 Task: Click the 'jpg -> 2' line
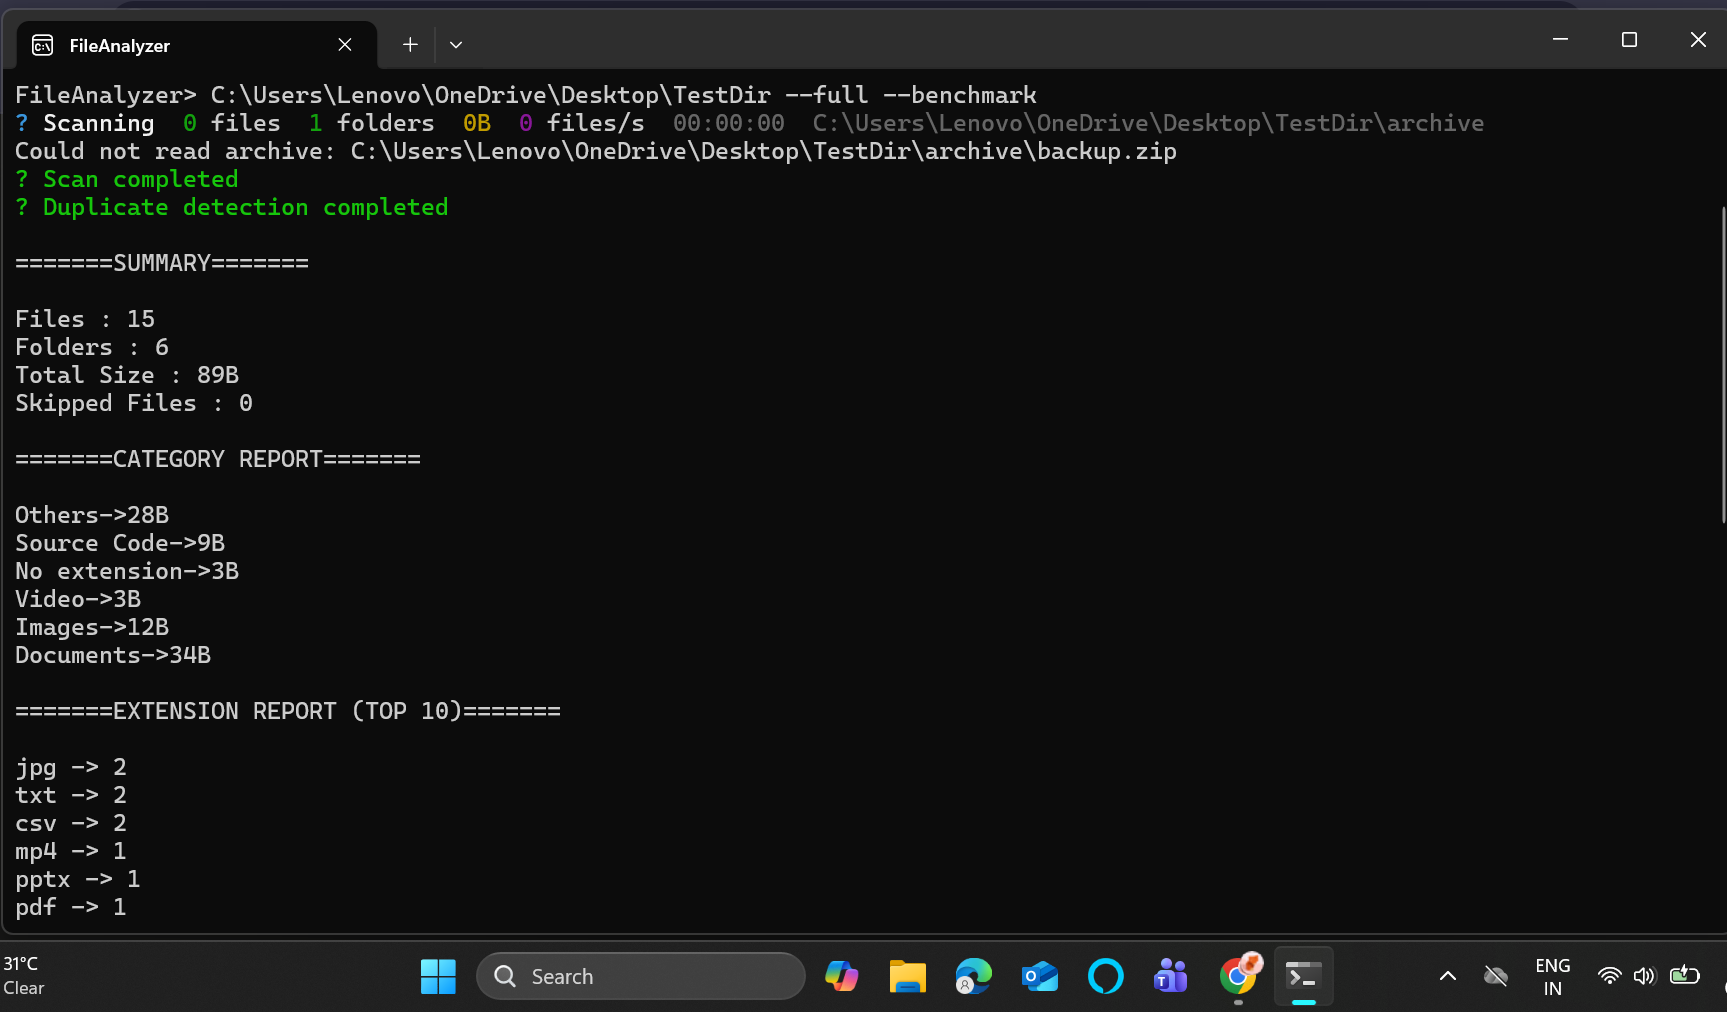tap(71, 767)
